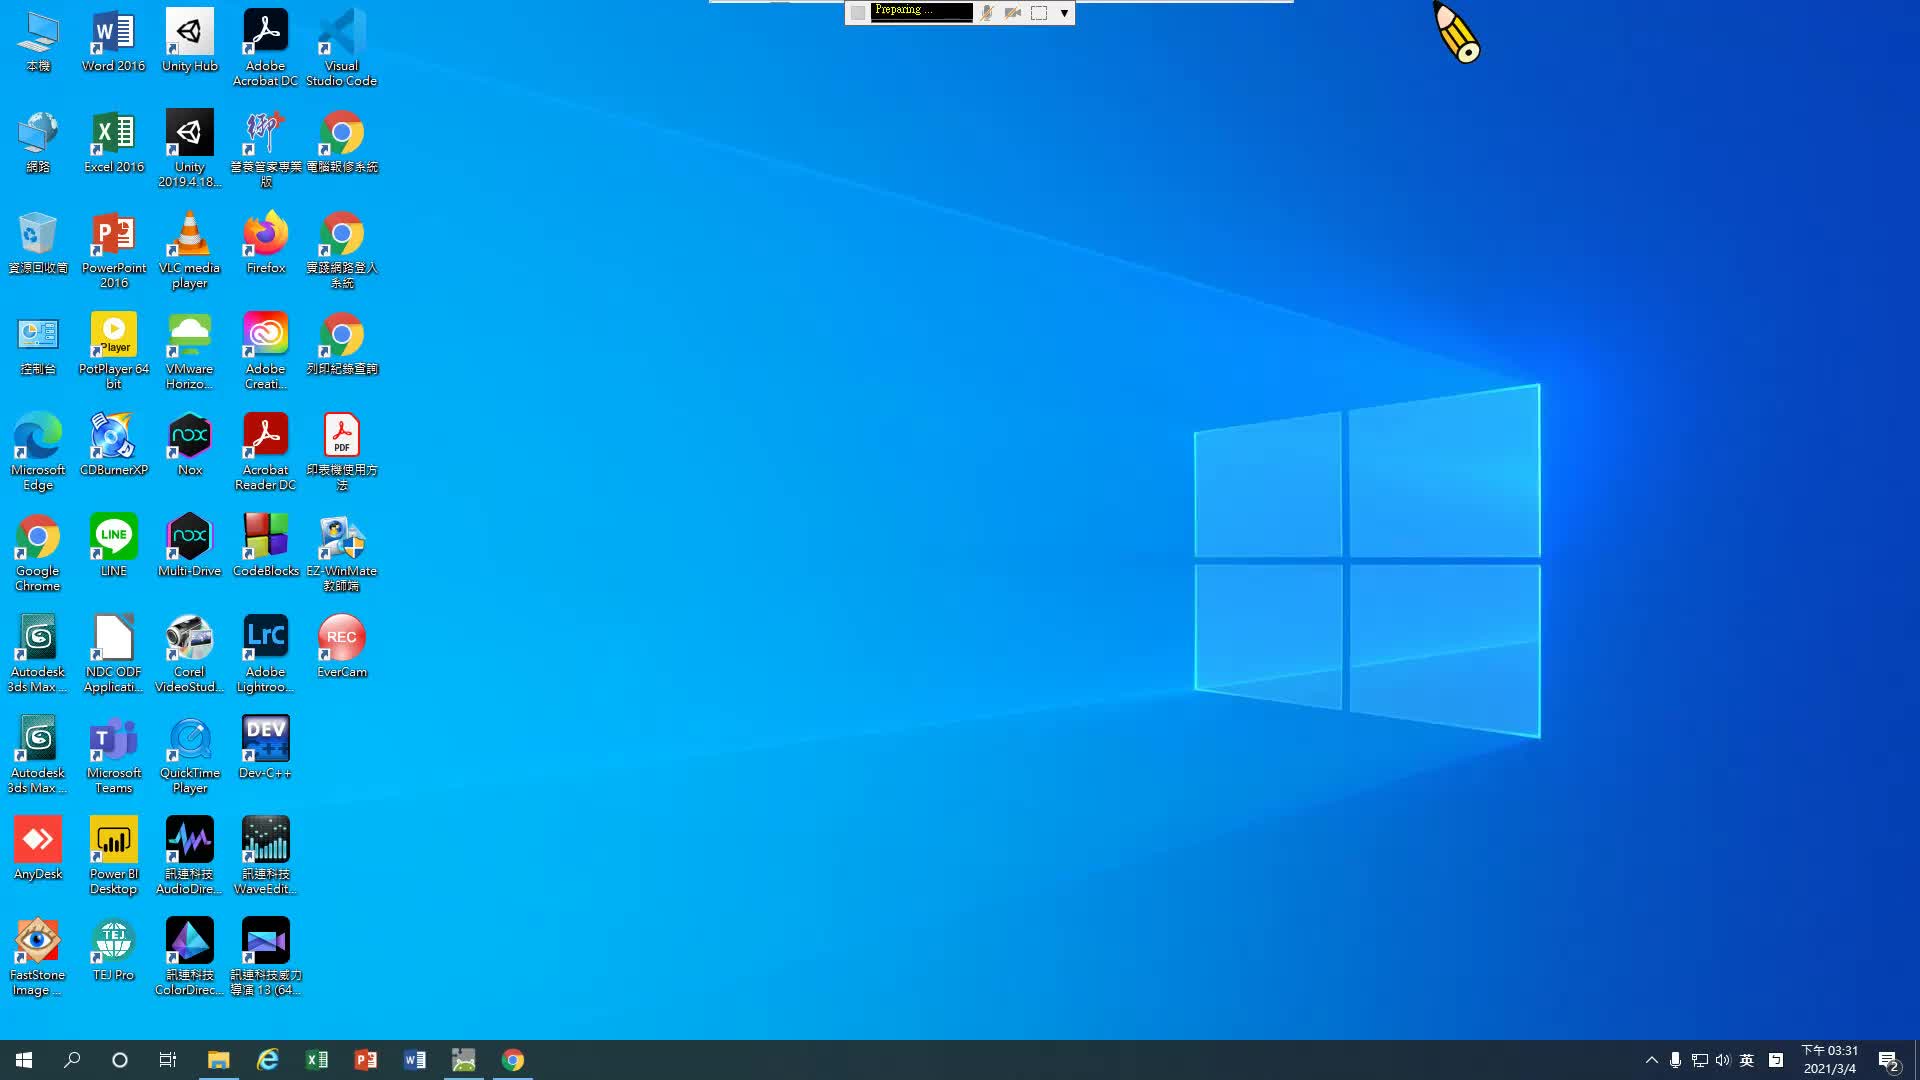Select the Nox Multi-Drive icon
Viewport: 1920px width, 1080px height.
pyautogui.click(x=189, y=546)
